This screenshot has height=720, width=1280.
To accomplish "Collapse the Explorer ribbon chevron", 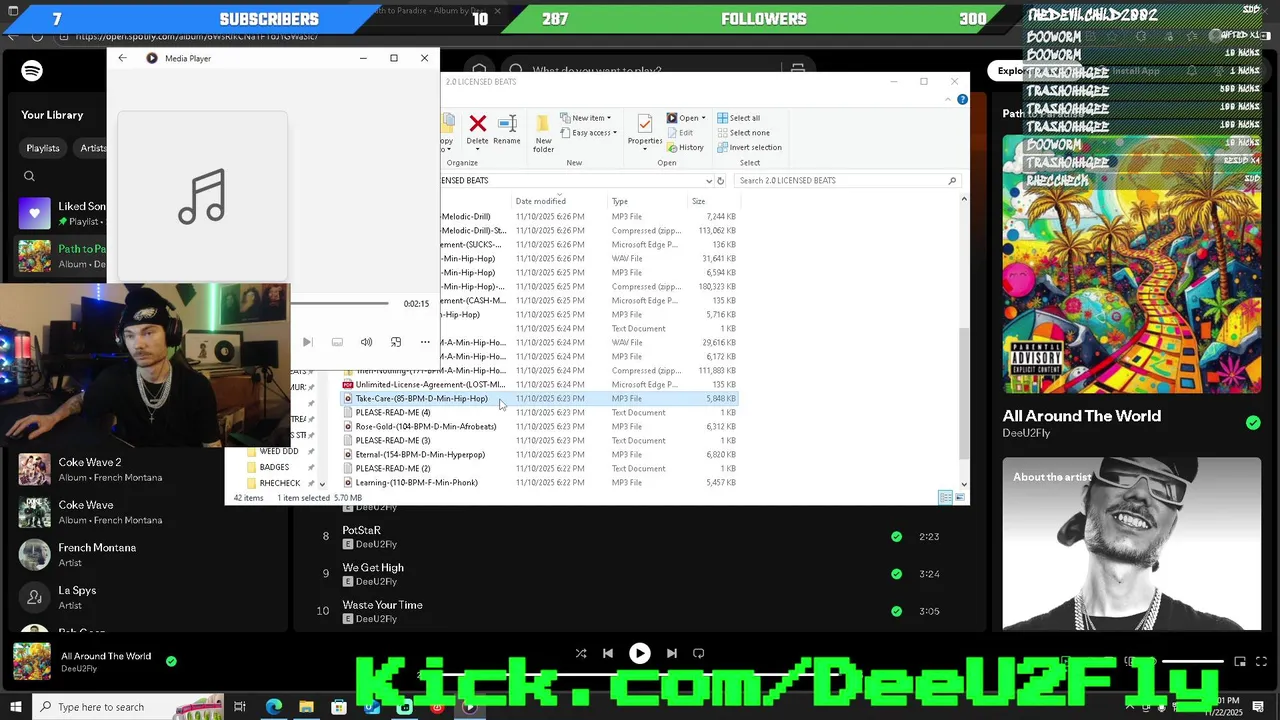I will pos(948,100).
